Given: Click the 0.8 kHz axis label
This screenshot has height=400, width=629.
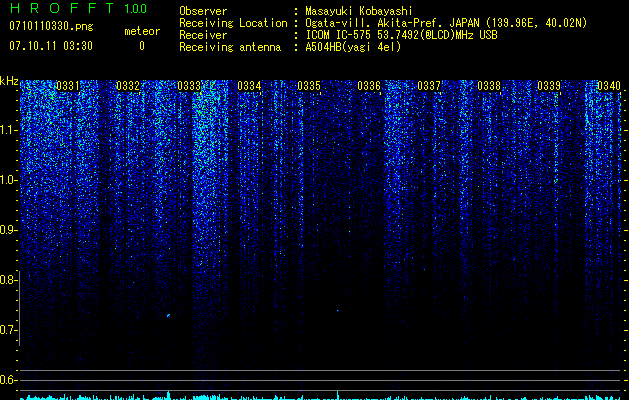Looking at the screenshot, I should [x=8, y=280].
